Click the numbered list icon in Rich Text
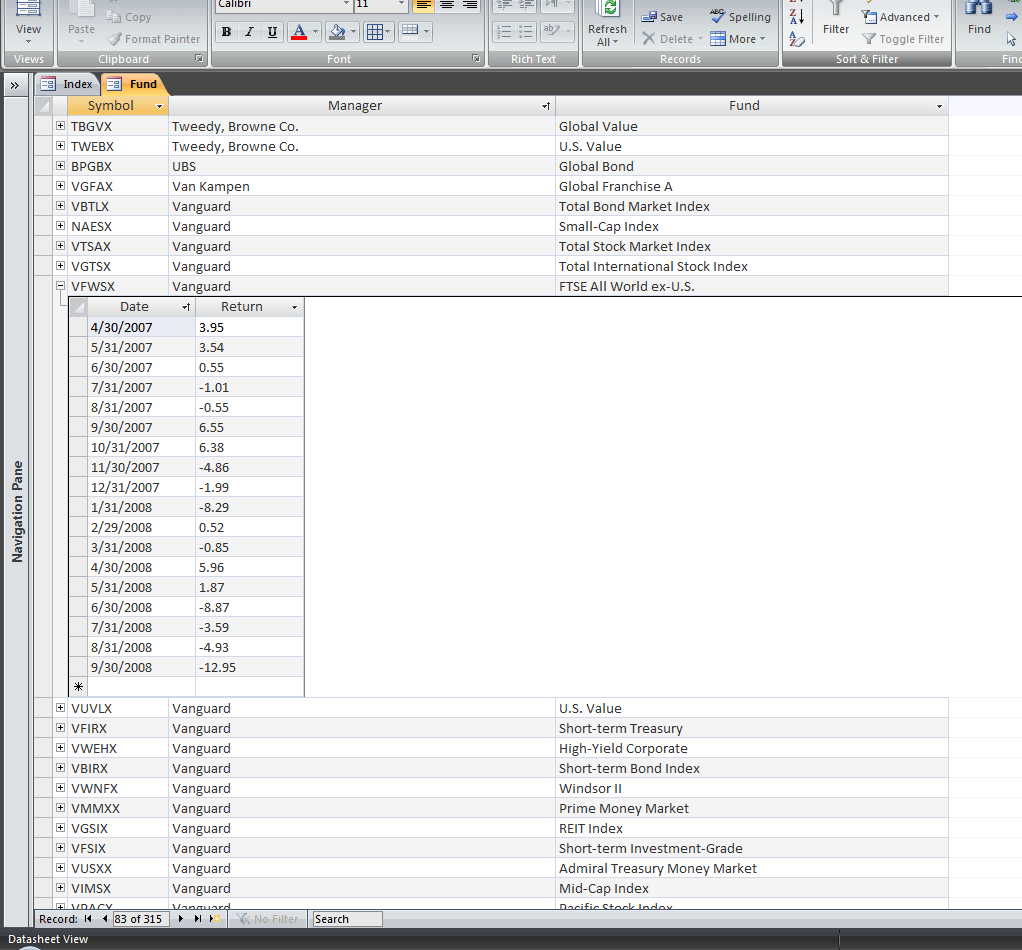The height and width of the screenshot is (950, 1022). click(504, 31)
